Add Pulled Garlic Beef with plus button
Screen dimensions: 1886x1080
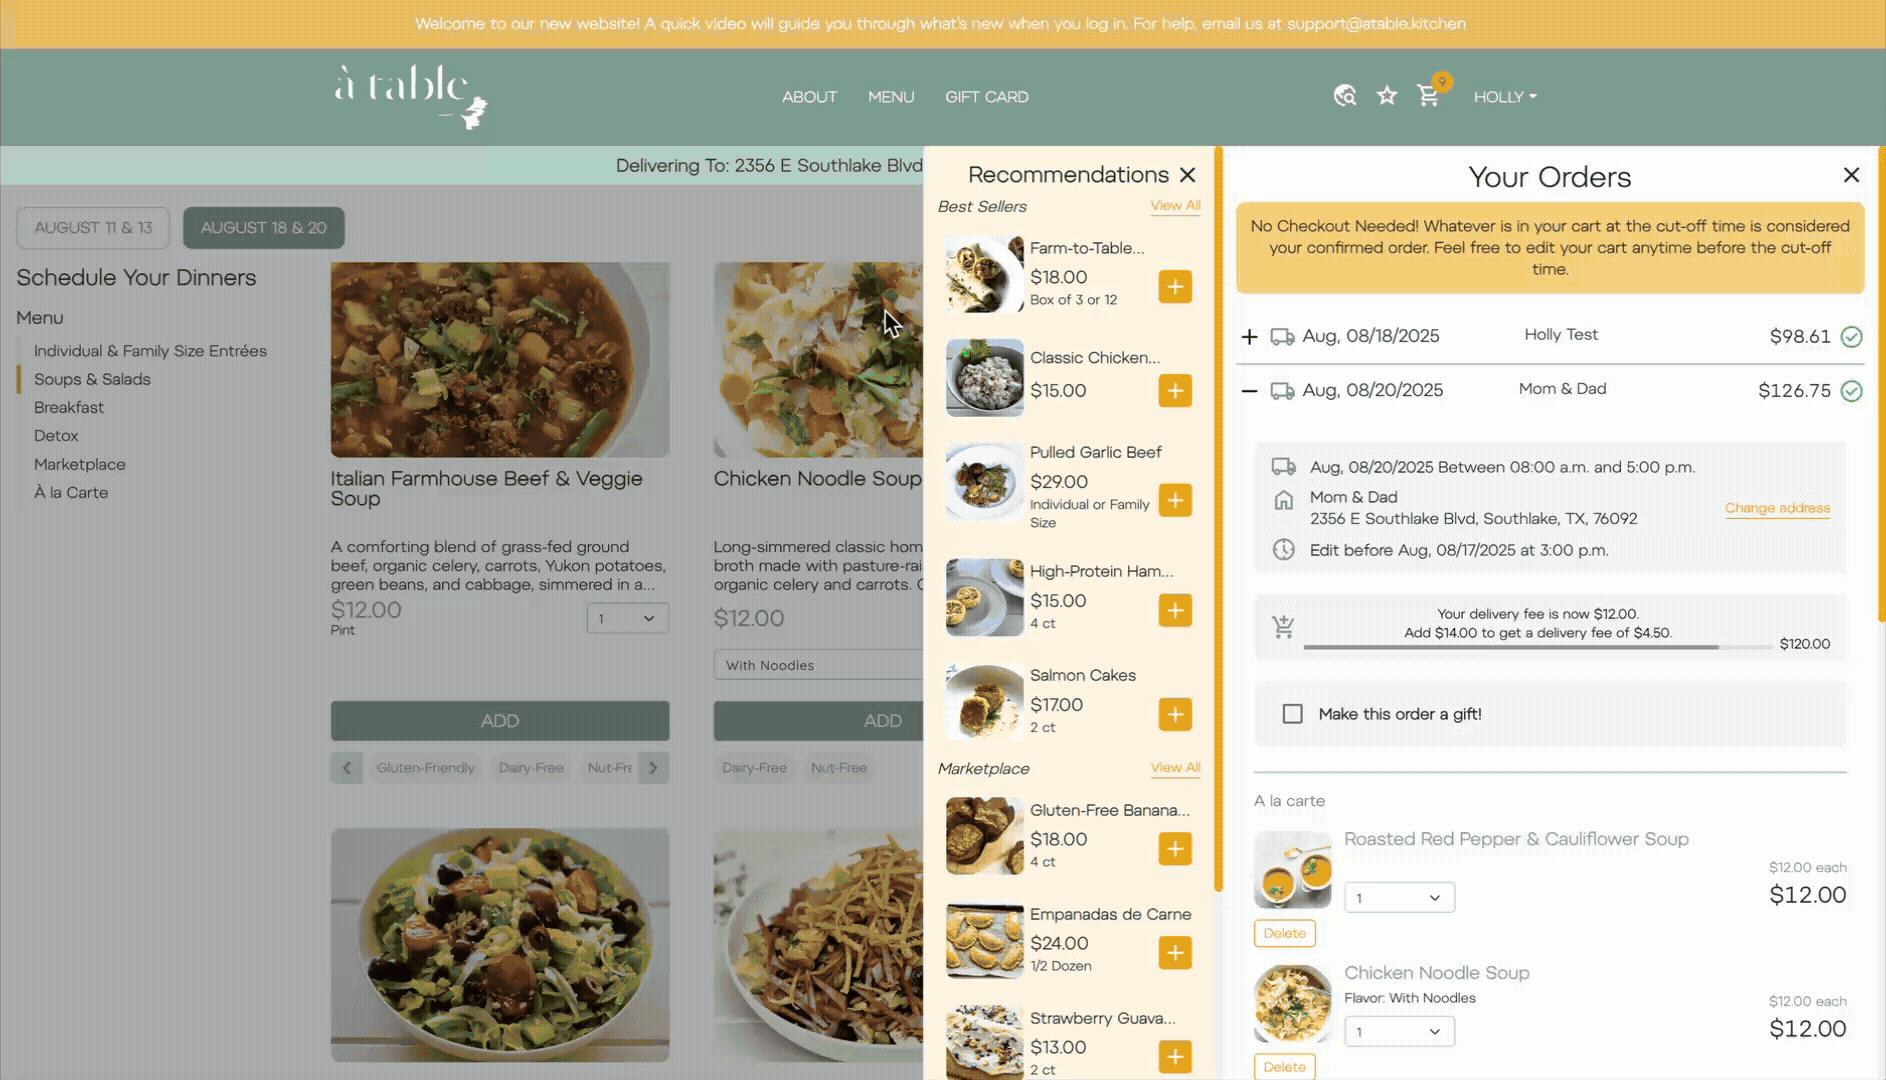[1175, 500]
